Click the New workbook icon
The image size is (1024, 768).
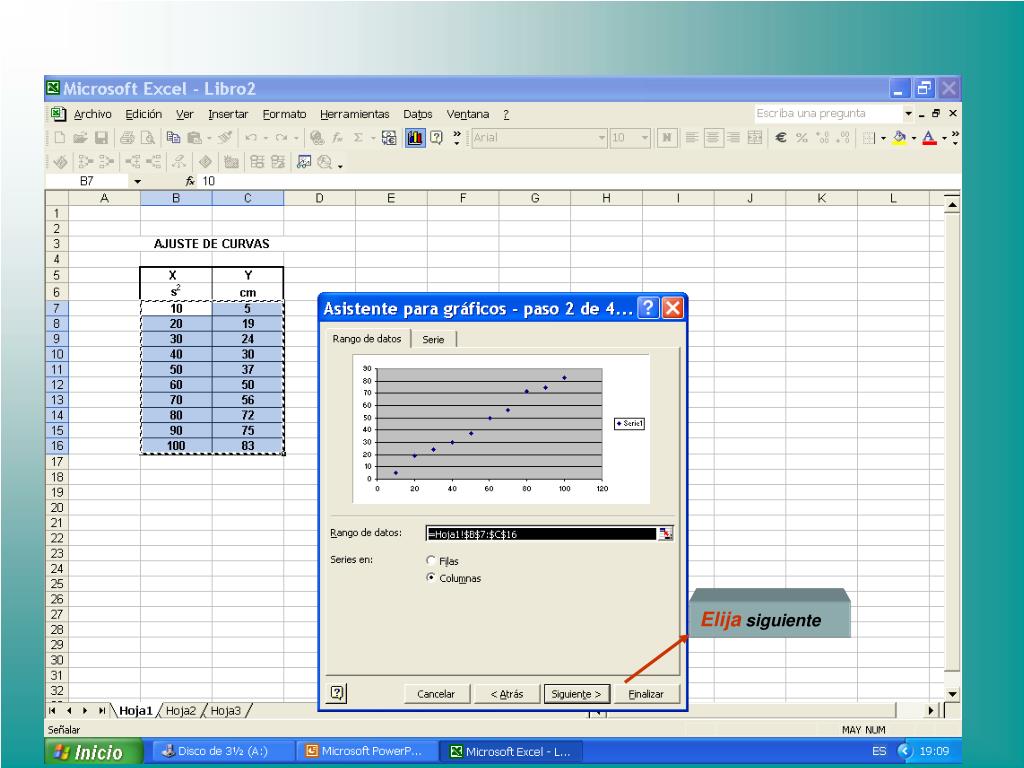point(59,137)
